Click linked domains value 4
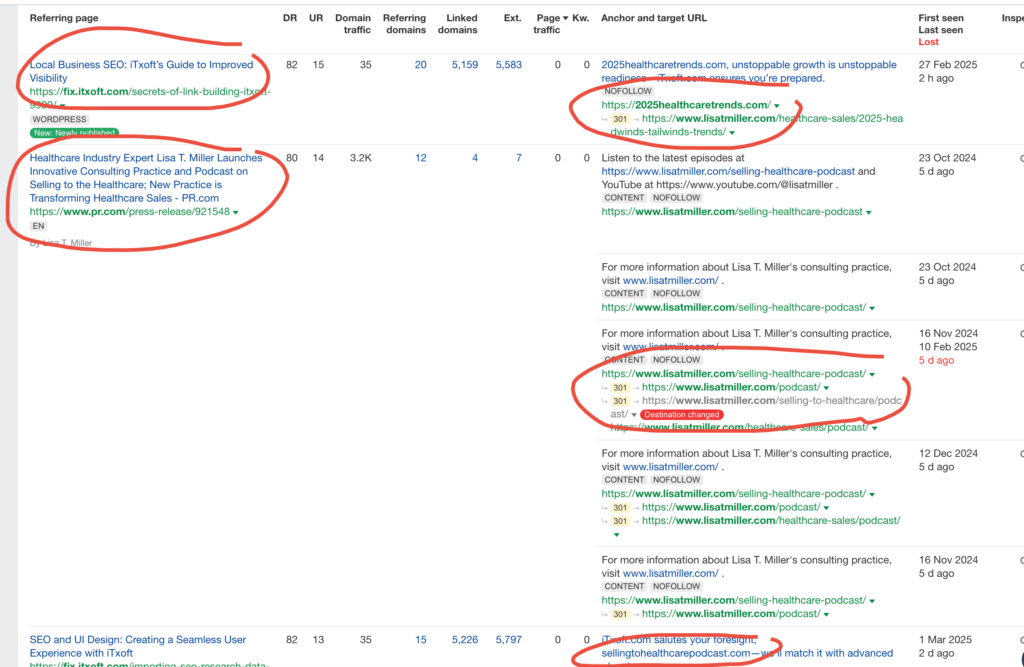Image resolution: width=1024 pixels, height=667 pixels. coord(475,158)
